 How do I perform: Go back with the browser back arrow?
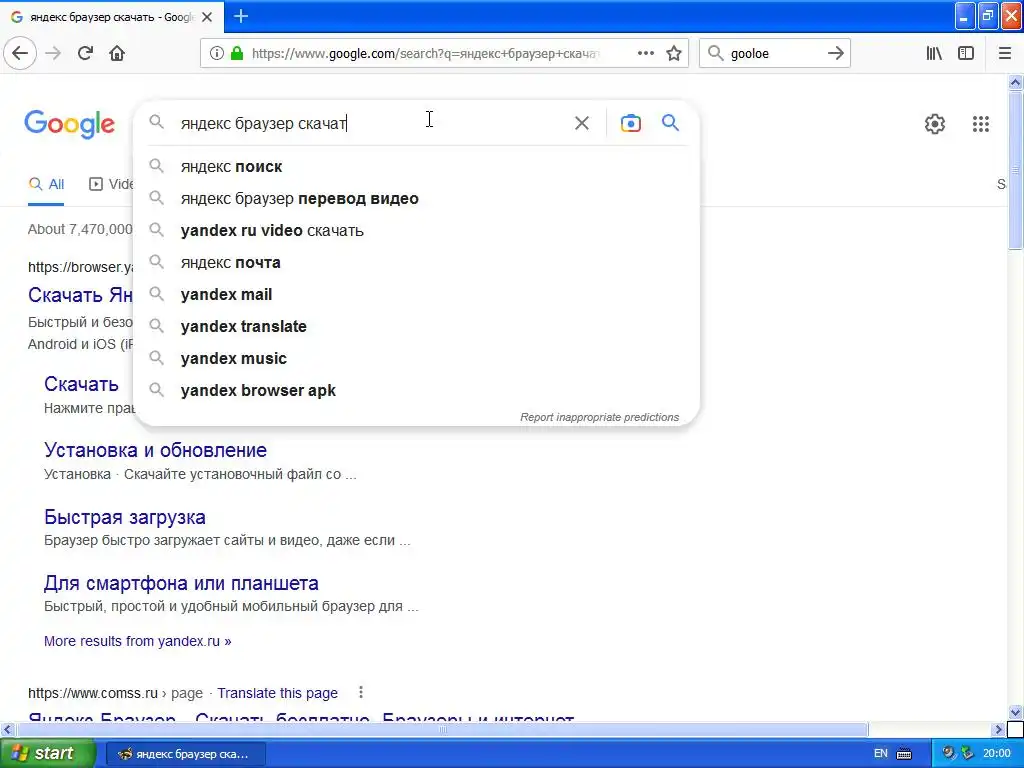(20, 54)
